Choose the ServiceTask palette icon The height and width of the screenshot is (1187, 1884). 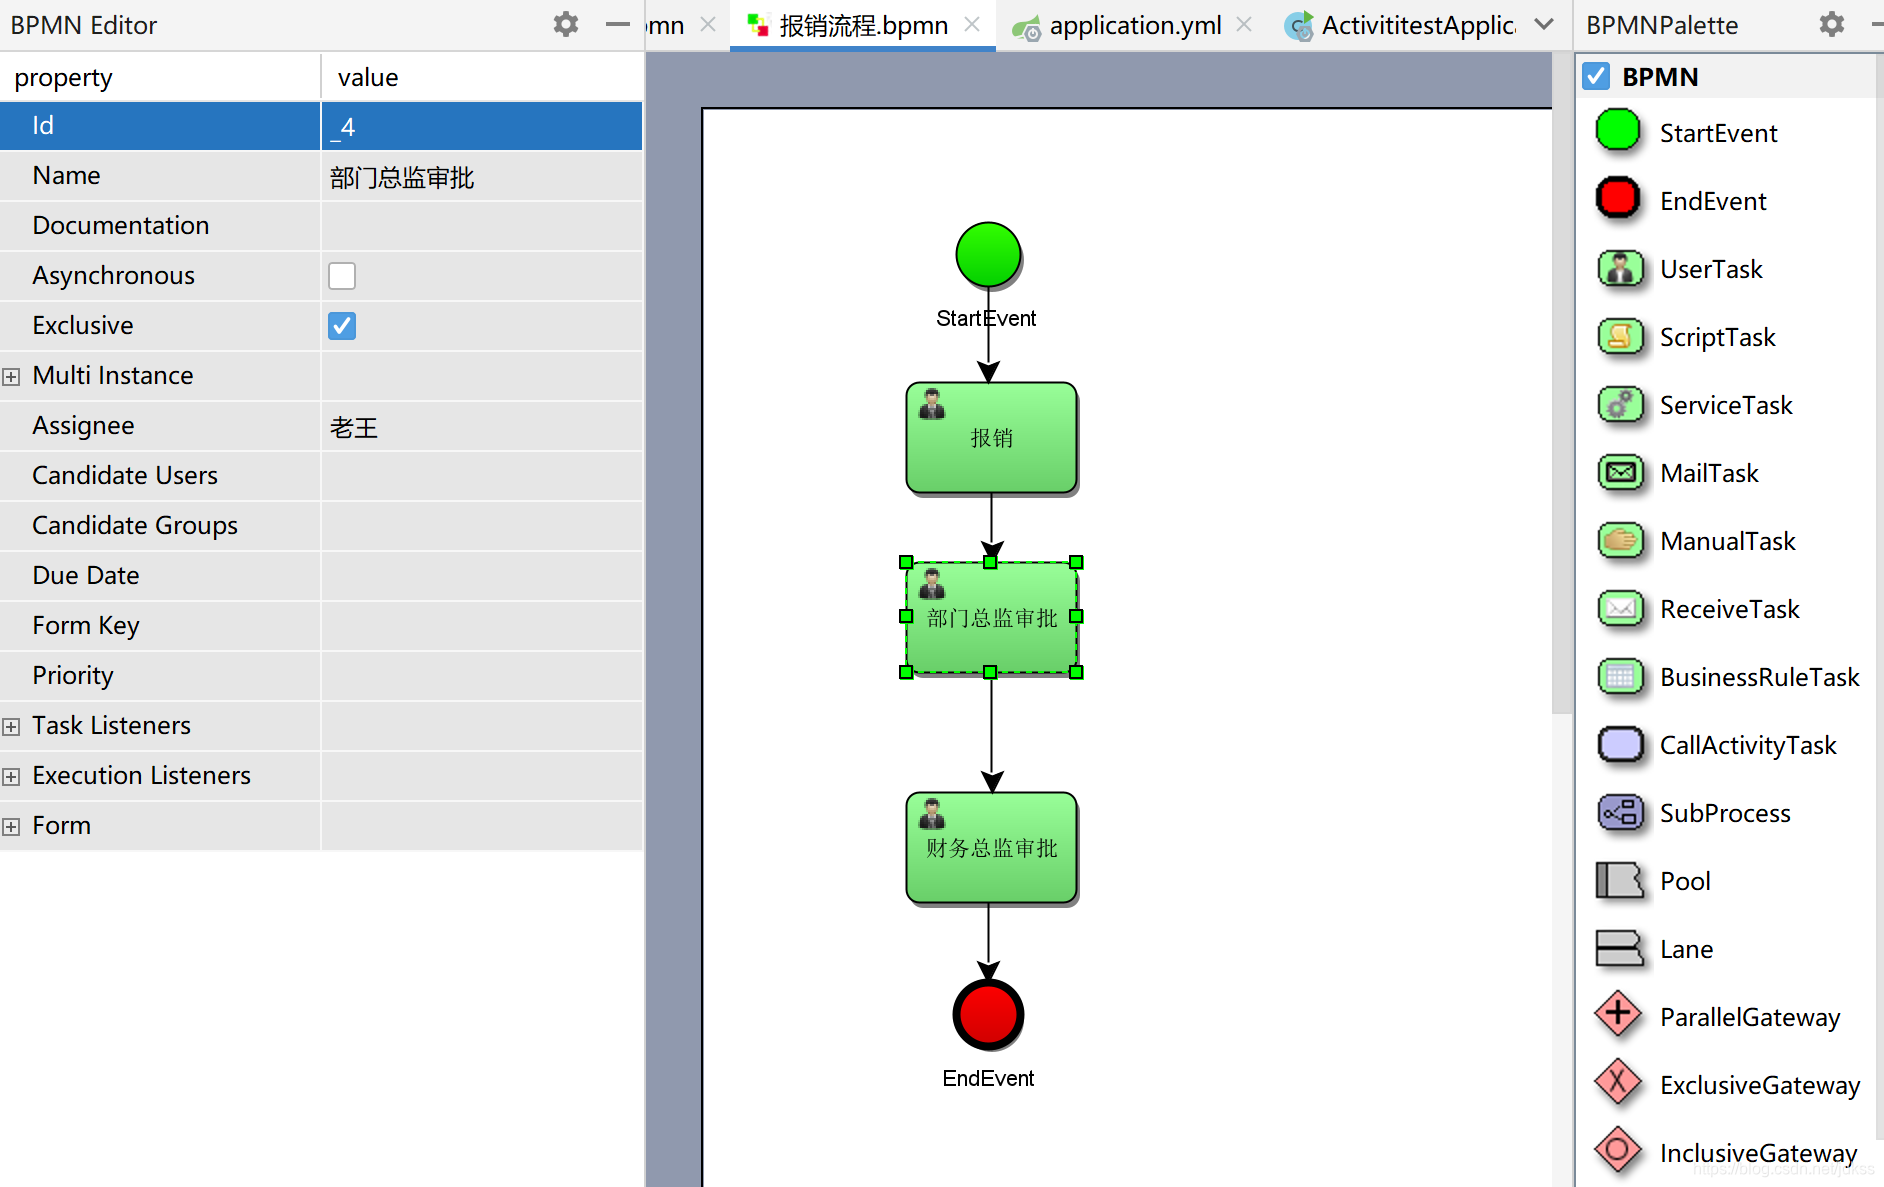(1620, 405)
